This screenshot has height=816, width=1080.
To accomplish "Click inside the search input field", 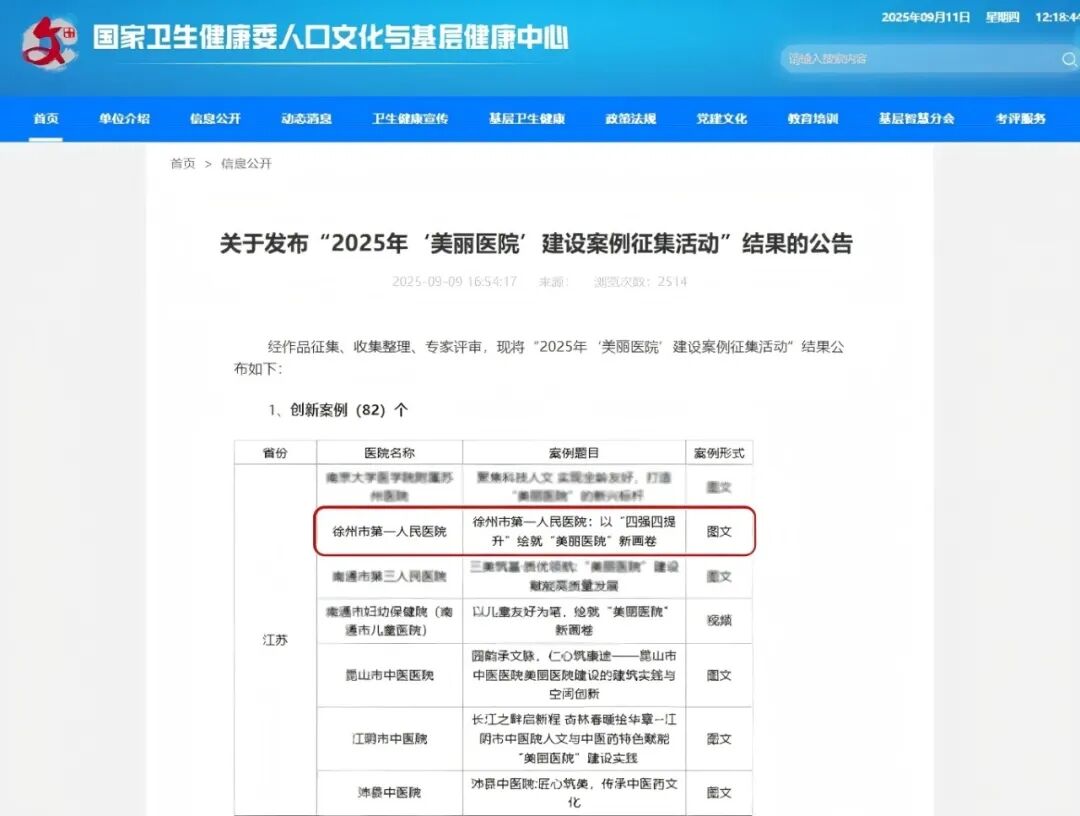I will [910, 60].
